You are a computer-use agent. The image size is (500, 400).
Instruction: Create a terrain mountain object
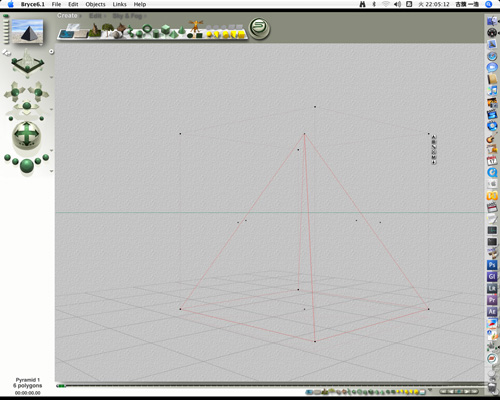(95, 30)
